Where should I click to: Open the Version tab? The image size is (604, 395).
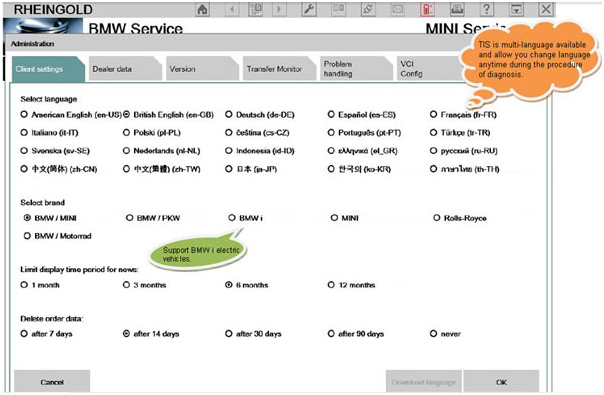coord(202,69)
